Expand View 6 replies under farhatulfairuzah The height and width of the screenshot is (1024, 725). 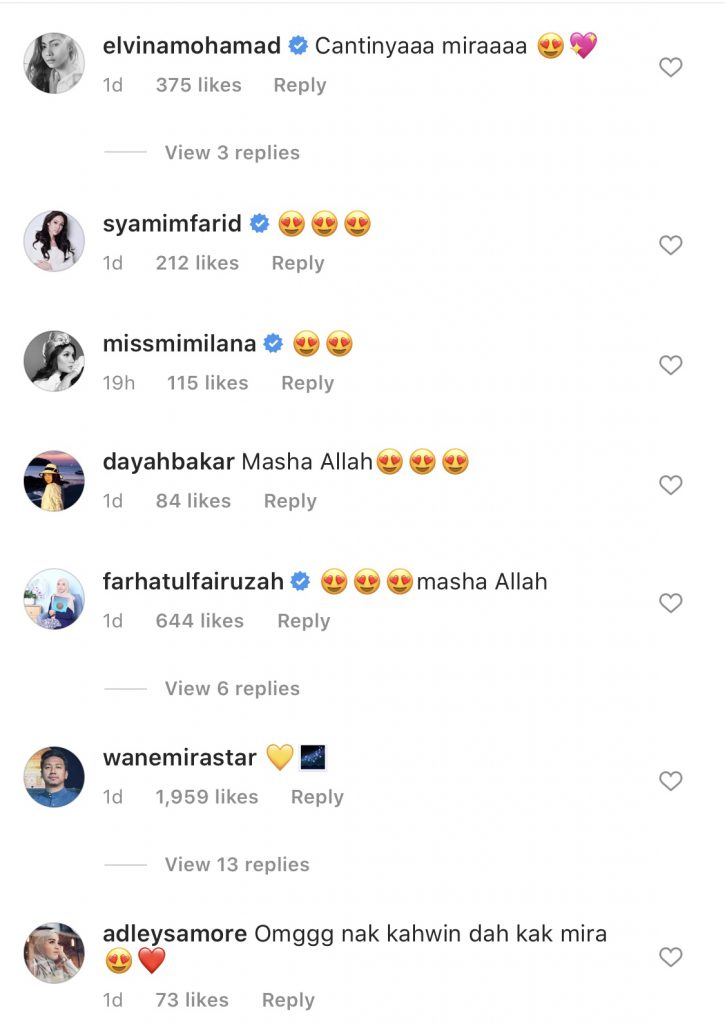pyautogui.click(x=232, y=688)
